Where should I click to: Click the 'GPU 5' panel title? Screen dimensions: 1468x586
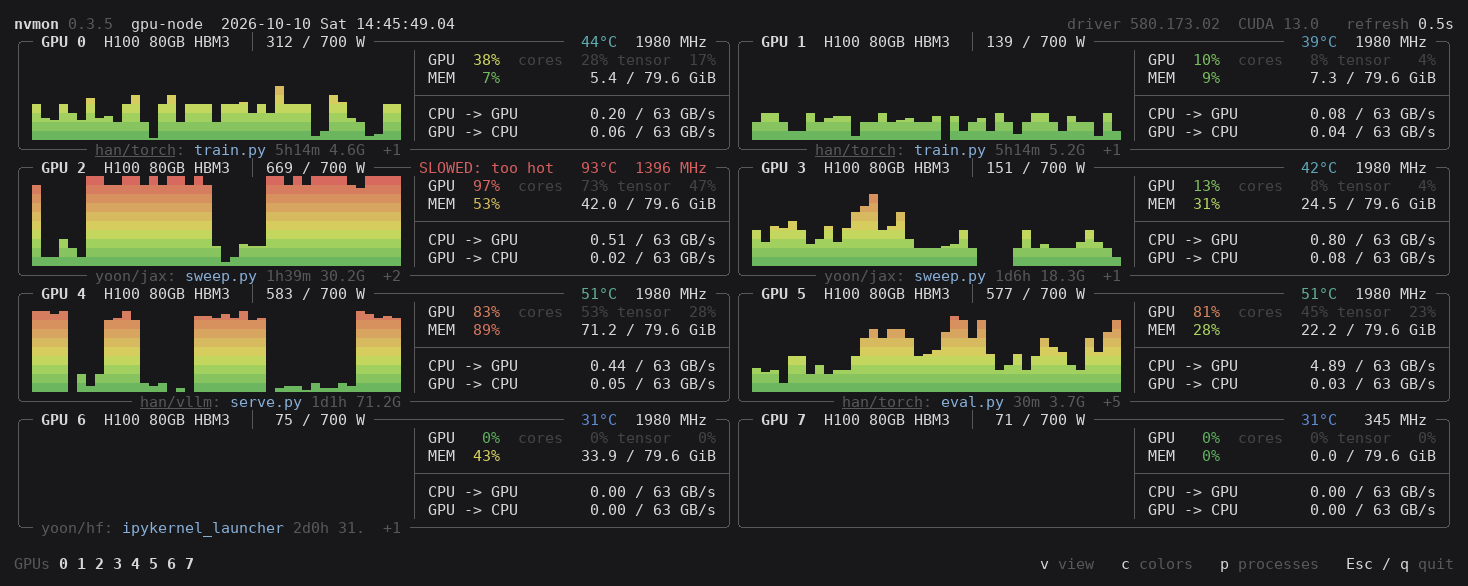pos(784,294)
